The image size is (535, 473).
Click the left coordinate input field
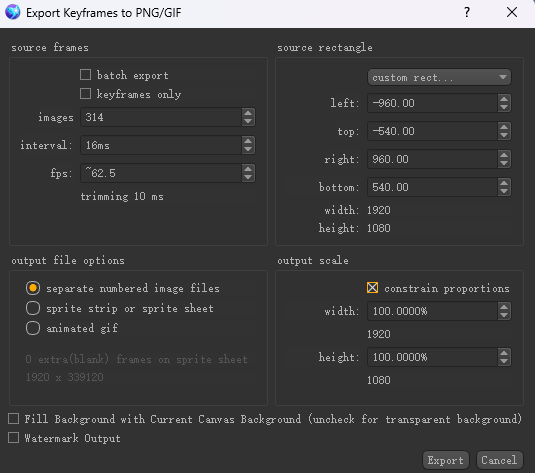[432, 103]
